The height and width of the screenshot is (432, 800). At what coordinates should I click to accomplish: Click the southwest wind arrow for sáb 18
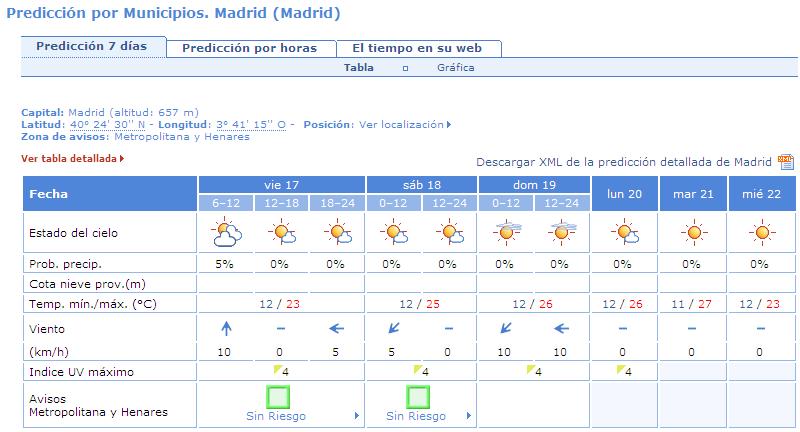click(x=393, y=328)
